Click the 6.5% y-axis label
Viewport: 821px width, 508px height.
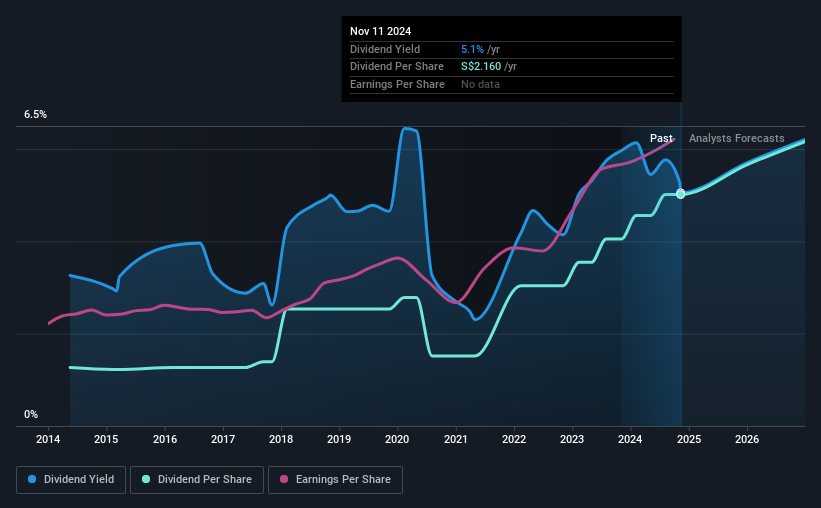click(x=36, y=115)
